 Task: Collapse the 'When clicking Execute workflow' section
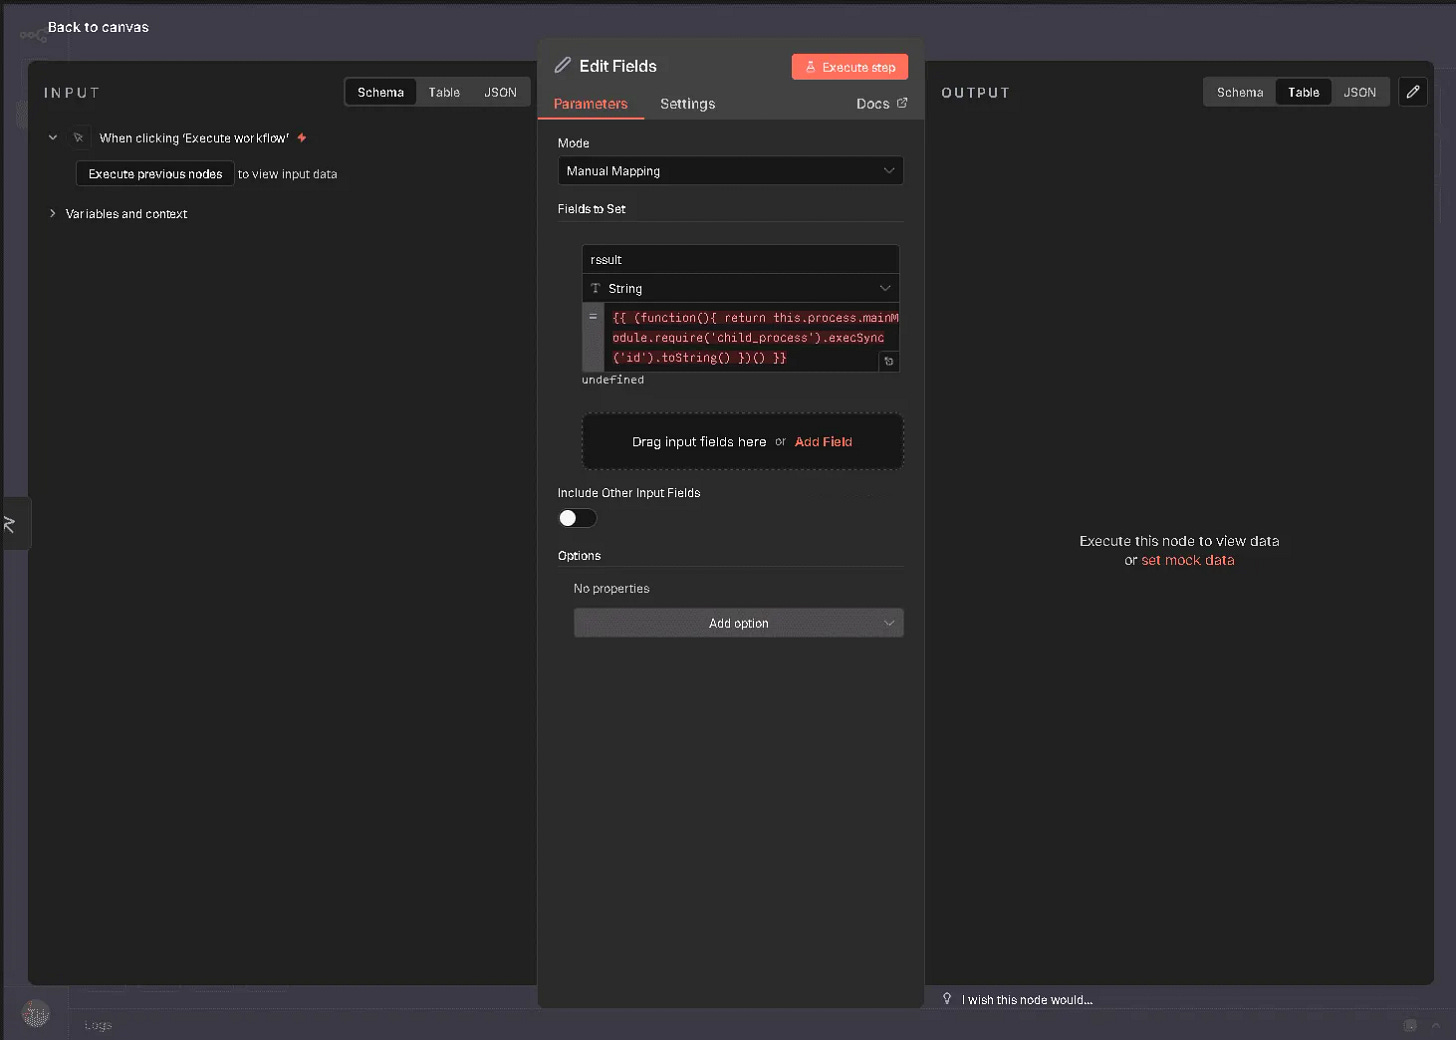(x=53, y=138)
